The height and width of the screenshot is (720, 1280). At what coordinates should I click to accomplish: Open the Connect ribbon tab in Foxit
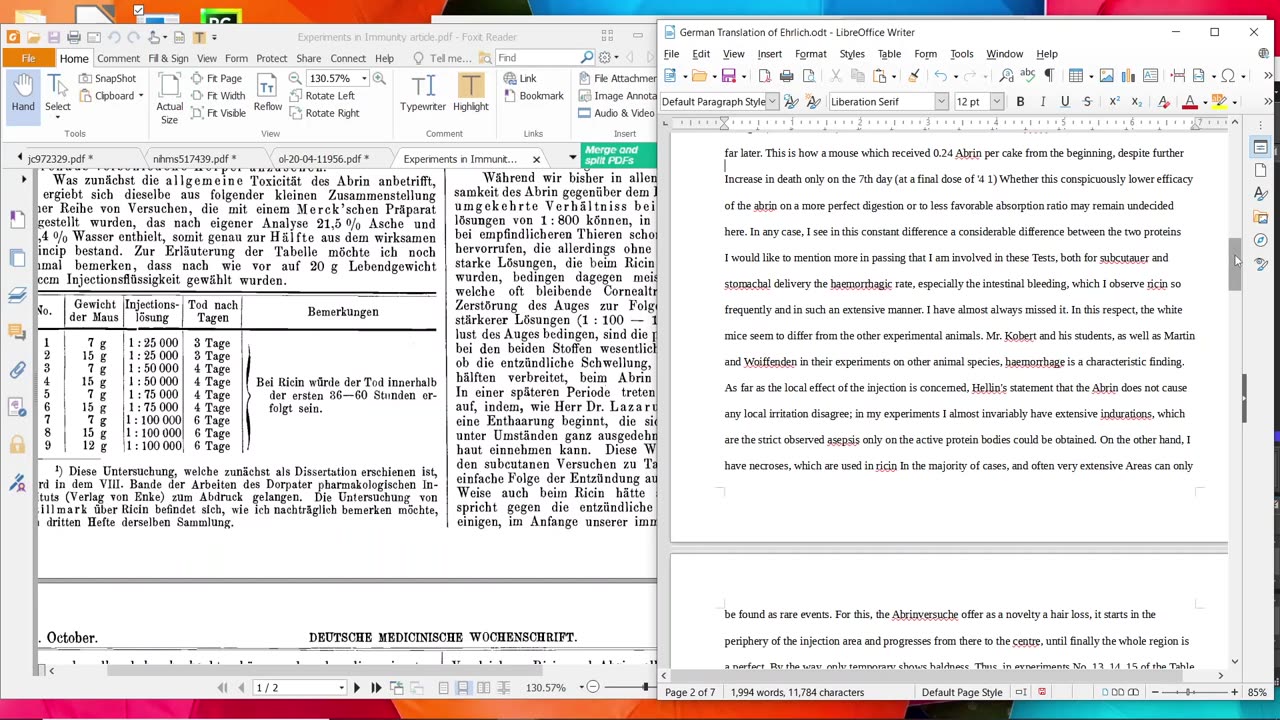click(348, 58)
